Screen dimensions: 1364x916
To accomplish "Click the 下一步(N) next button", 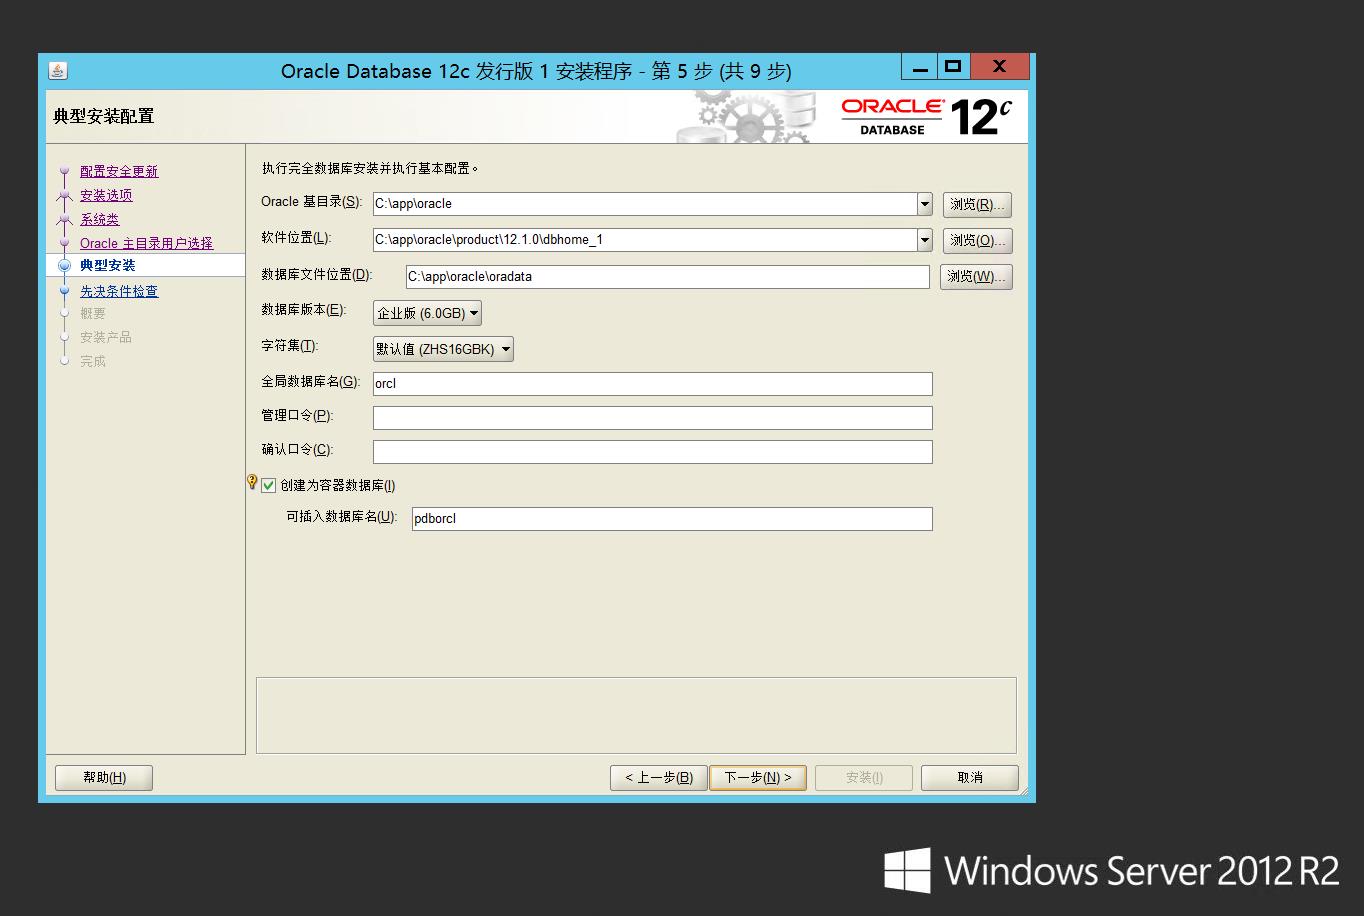I will pos(758,777).
